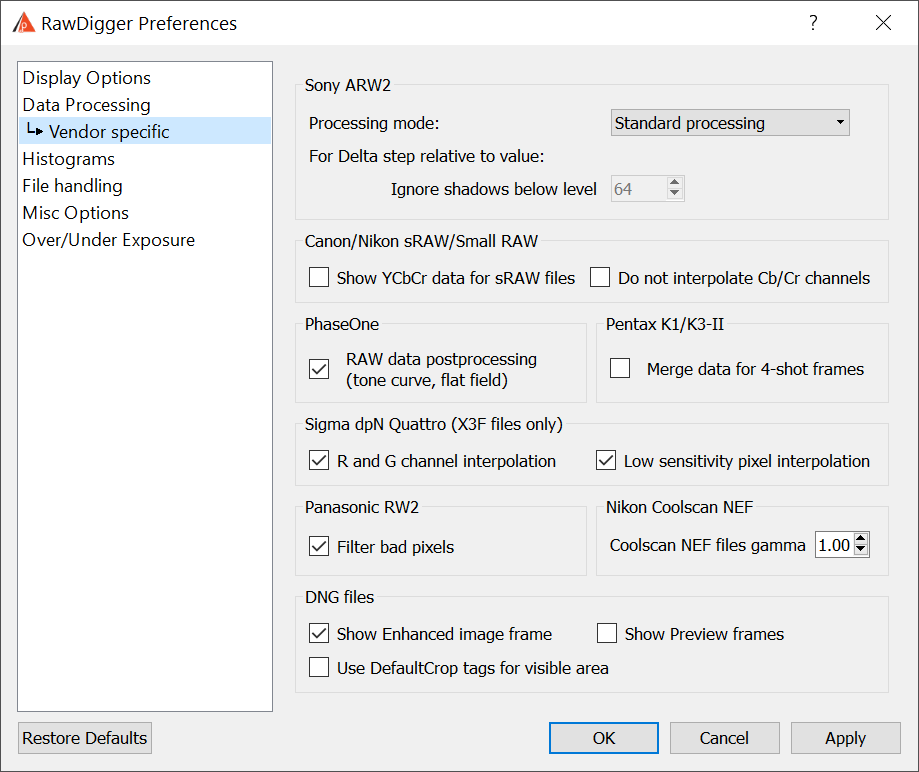Screen dimensions: 919x772
Task: Open the Processing mode dropdown
Action: click(730, 123)
